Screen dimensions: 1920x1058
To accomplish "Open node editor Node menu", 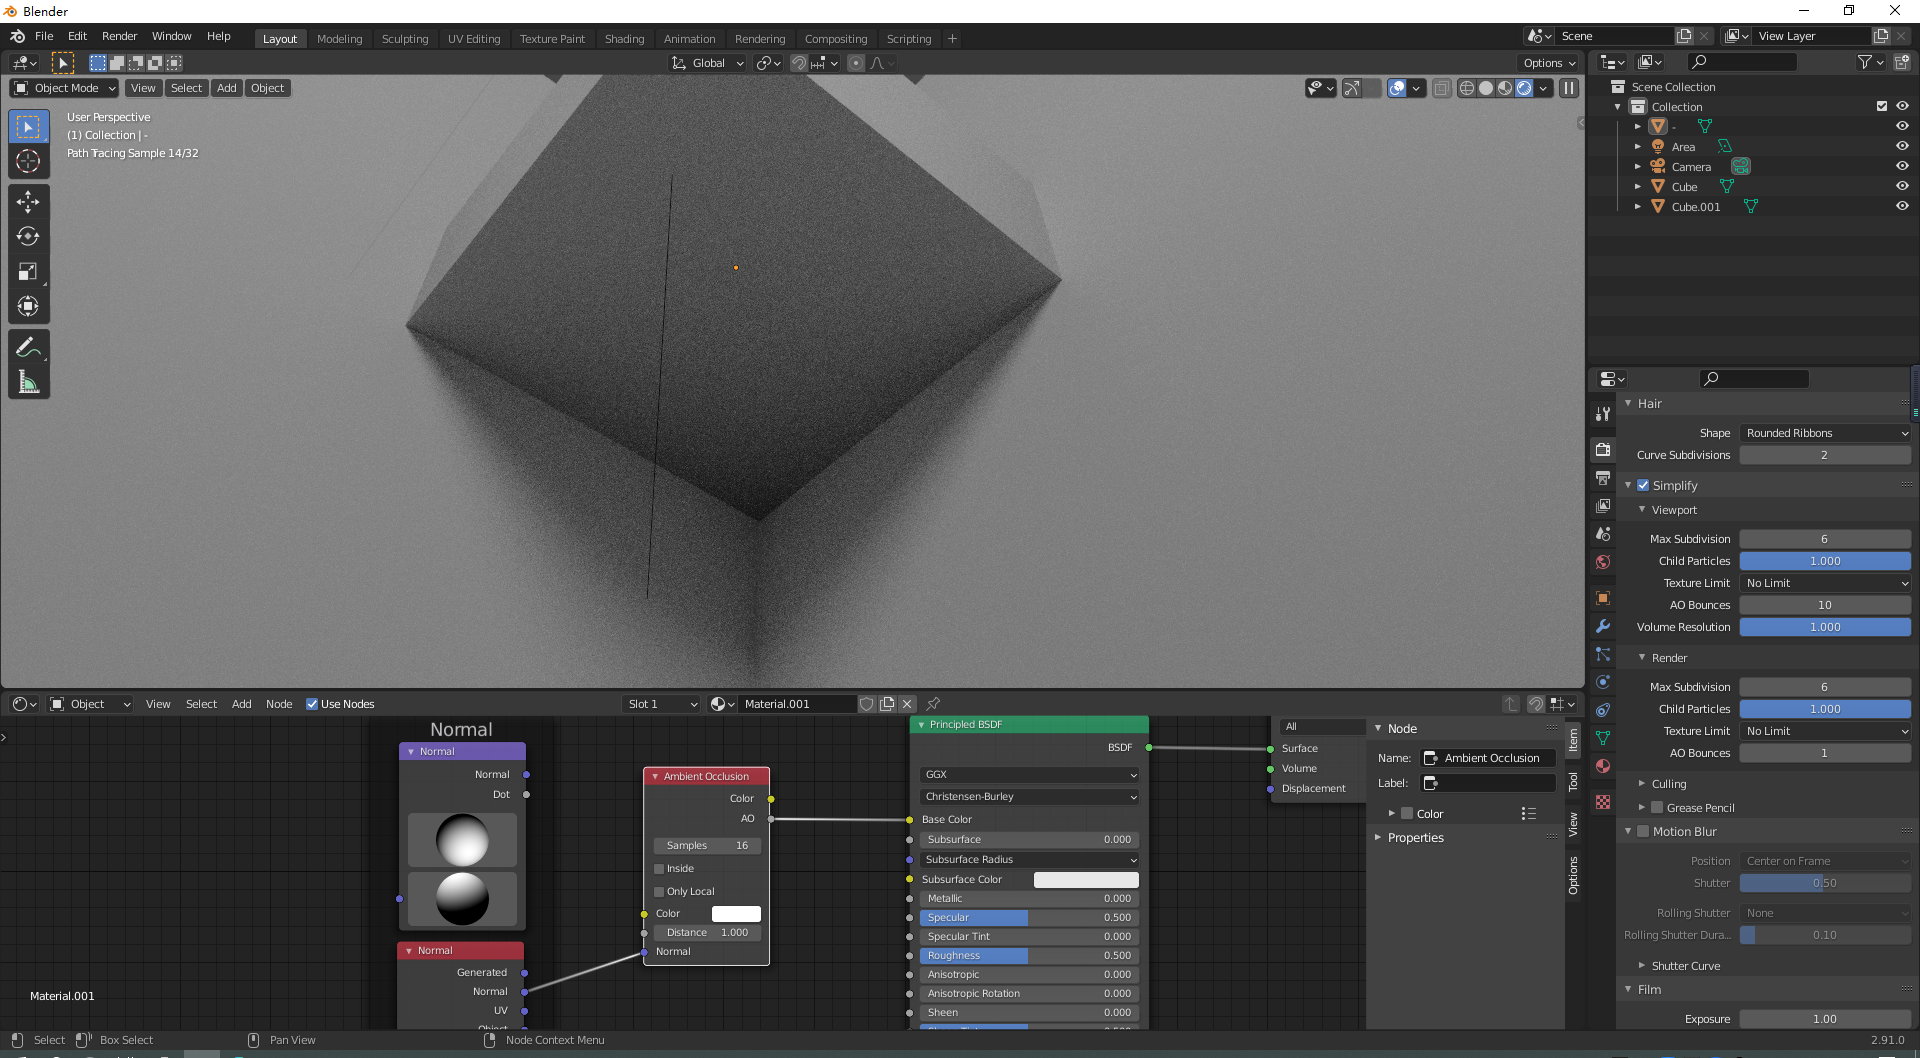I will (279, 704).
